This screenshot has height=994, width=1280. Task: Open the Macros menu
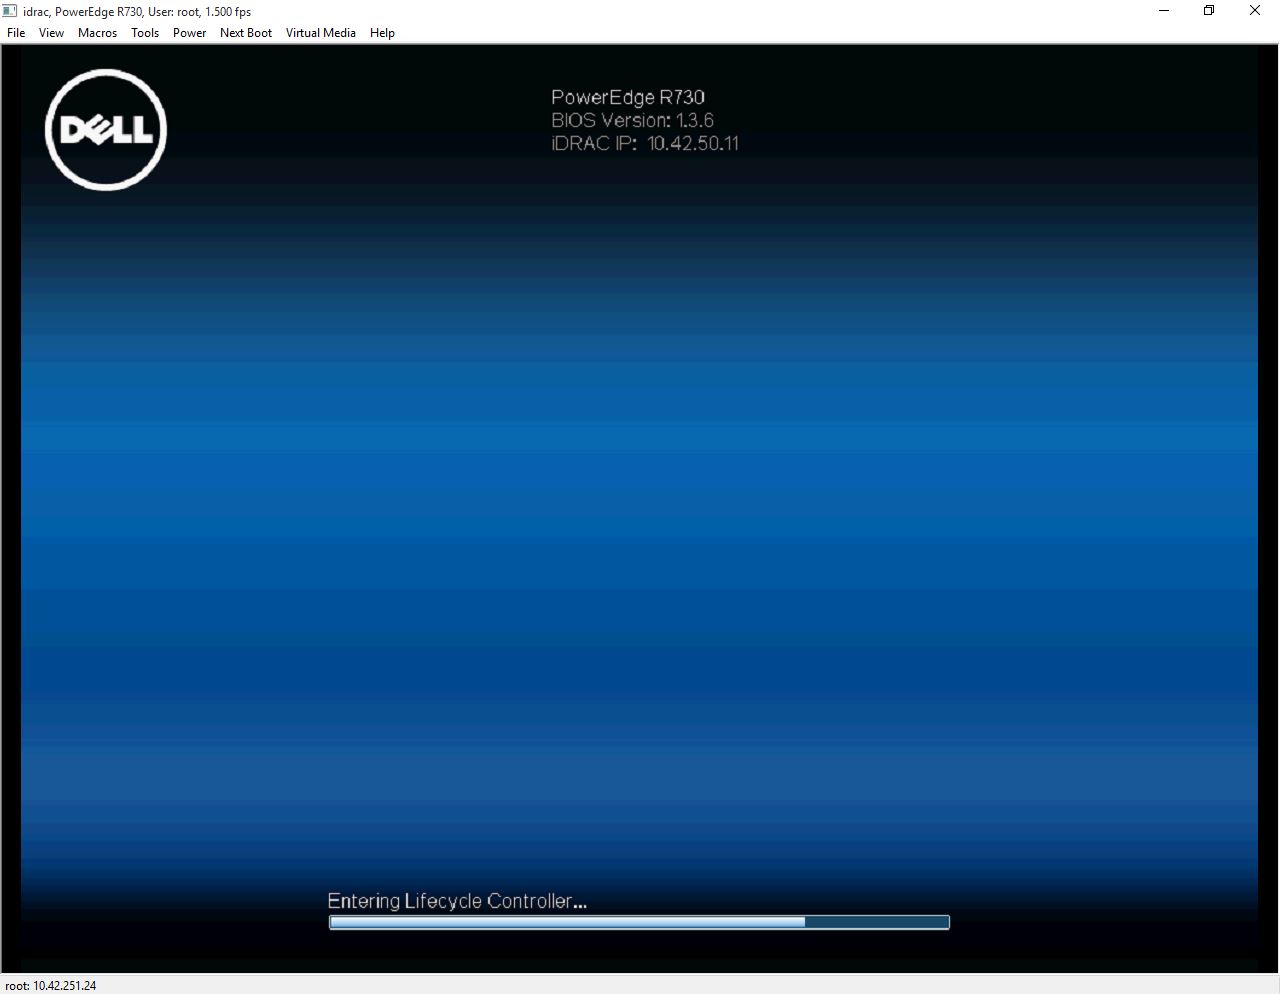(x=97, y=33)
